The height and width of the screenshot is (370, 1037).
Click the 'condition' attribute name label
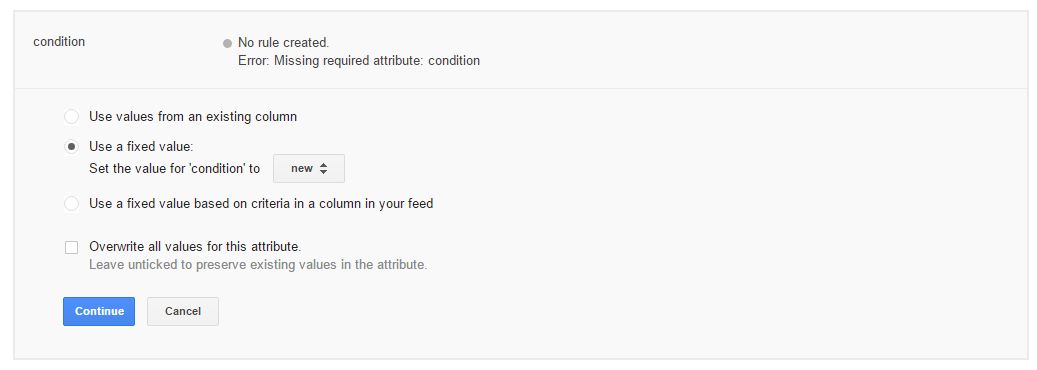pyautogui.click(x=59, y=42)
